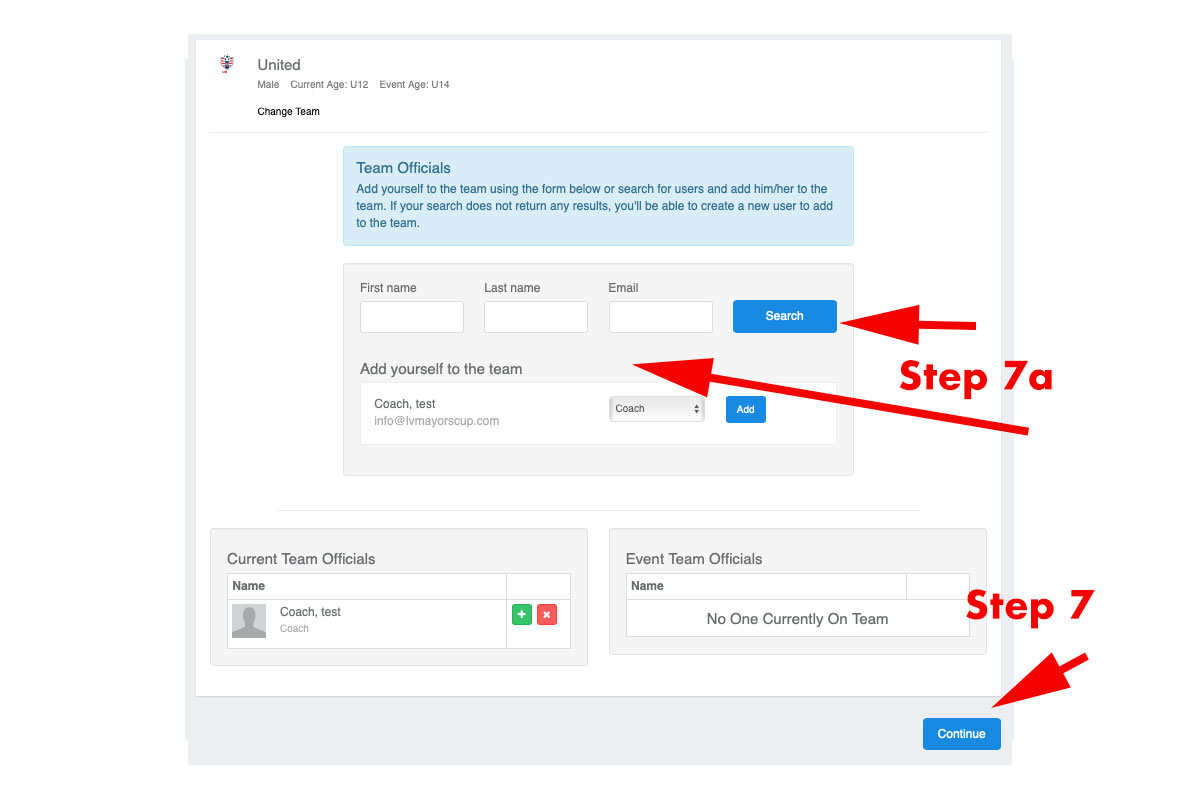Click the Team Officials heading in the blue info box
1200x800 pixels.
coord(403,168)
